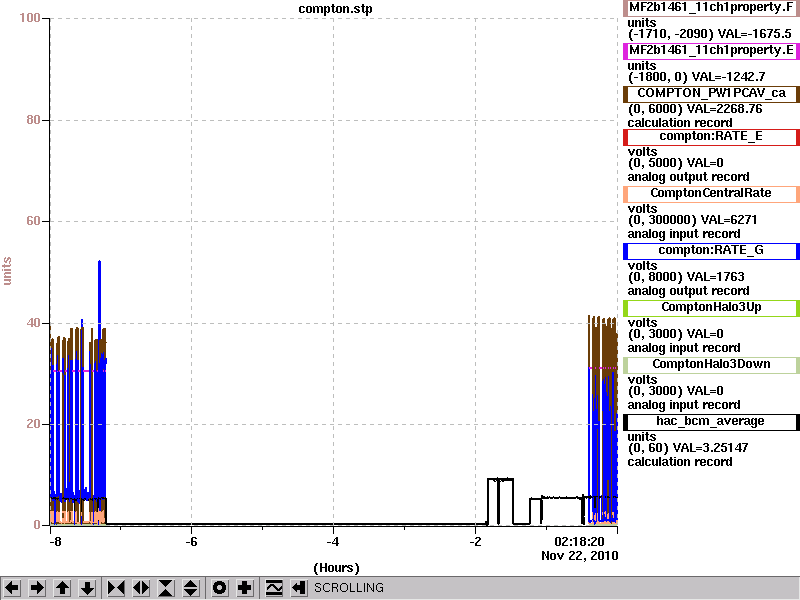
Task: Click the y-axis tick label 100
Action: pos(30,18)
